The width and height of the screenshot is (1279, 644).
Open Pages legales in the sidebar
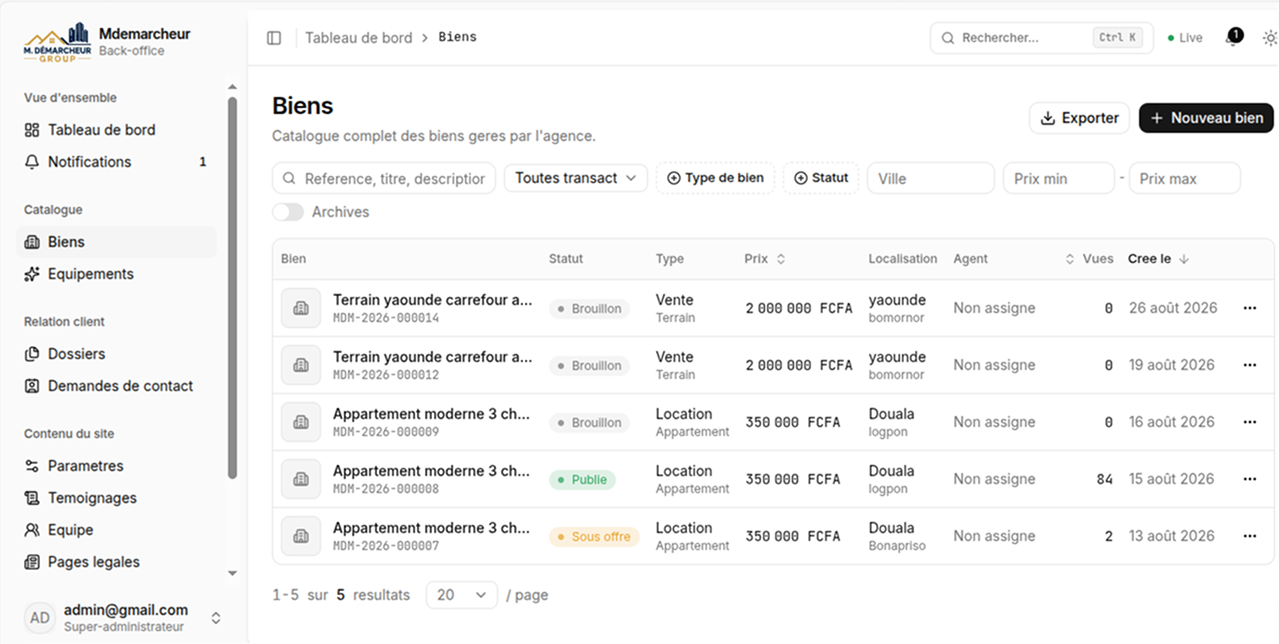pos(116,562)
